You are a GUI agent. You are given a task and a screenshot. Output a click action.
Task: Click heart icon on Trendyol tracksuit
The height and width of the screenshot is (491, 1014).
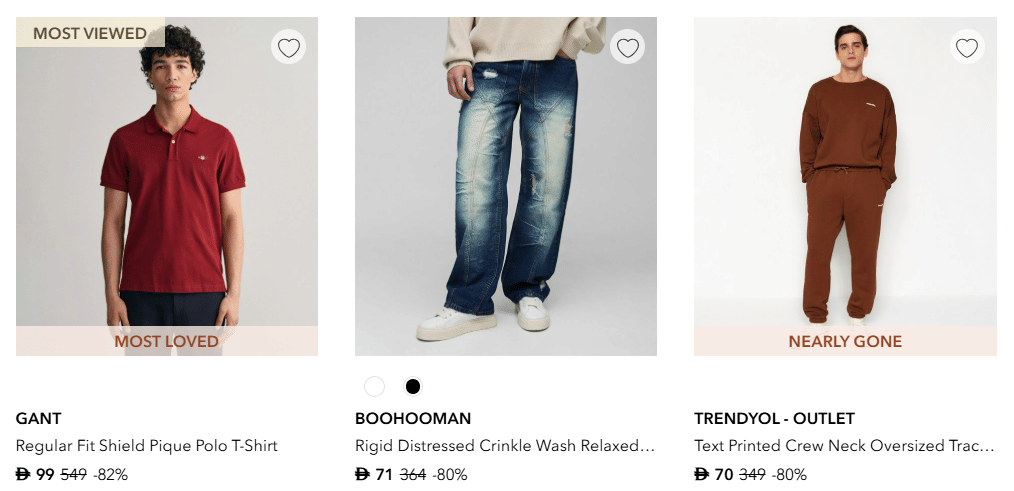tap(967, 48)
